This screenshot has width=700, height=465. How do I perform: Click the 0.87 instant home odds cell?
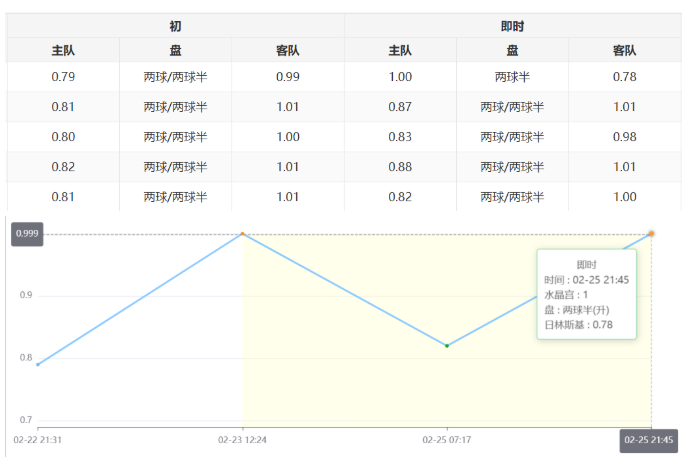tap(400, 107)
